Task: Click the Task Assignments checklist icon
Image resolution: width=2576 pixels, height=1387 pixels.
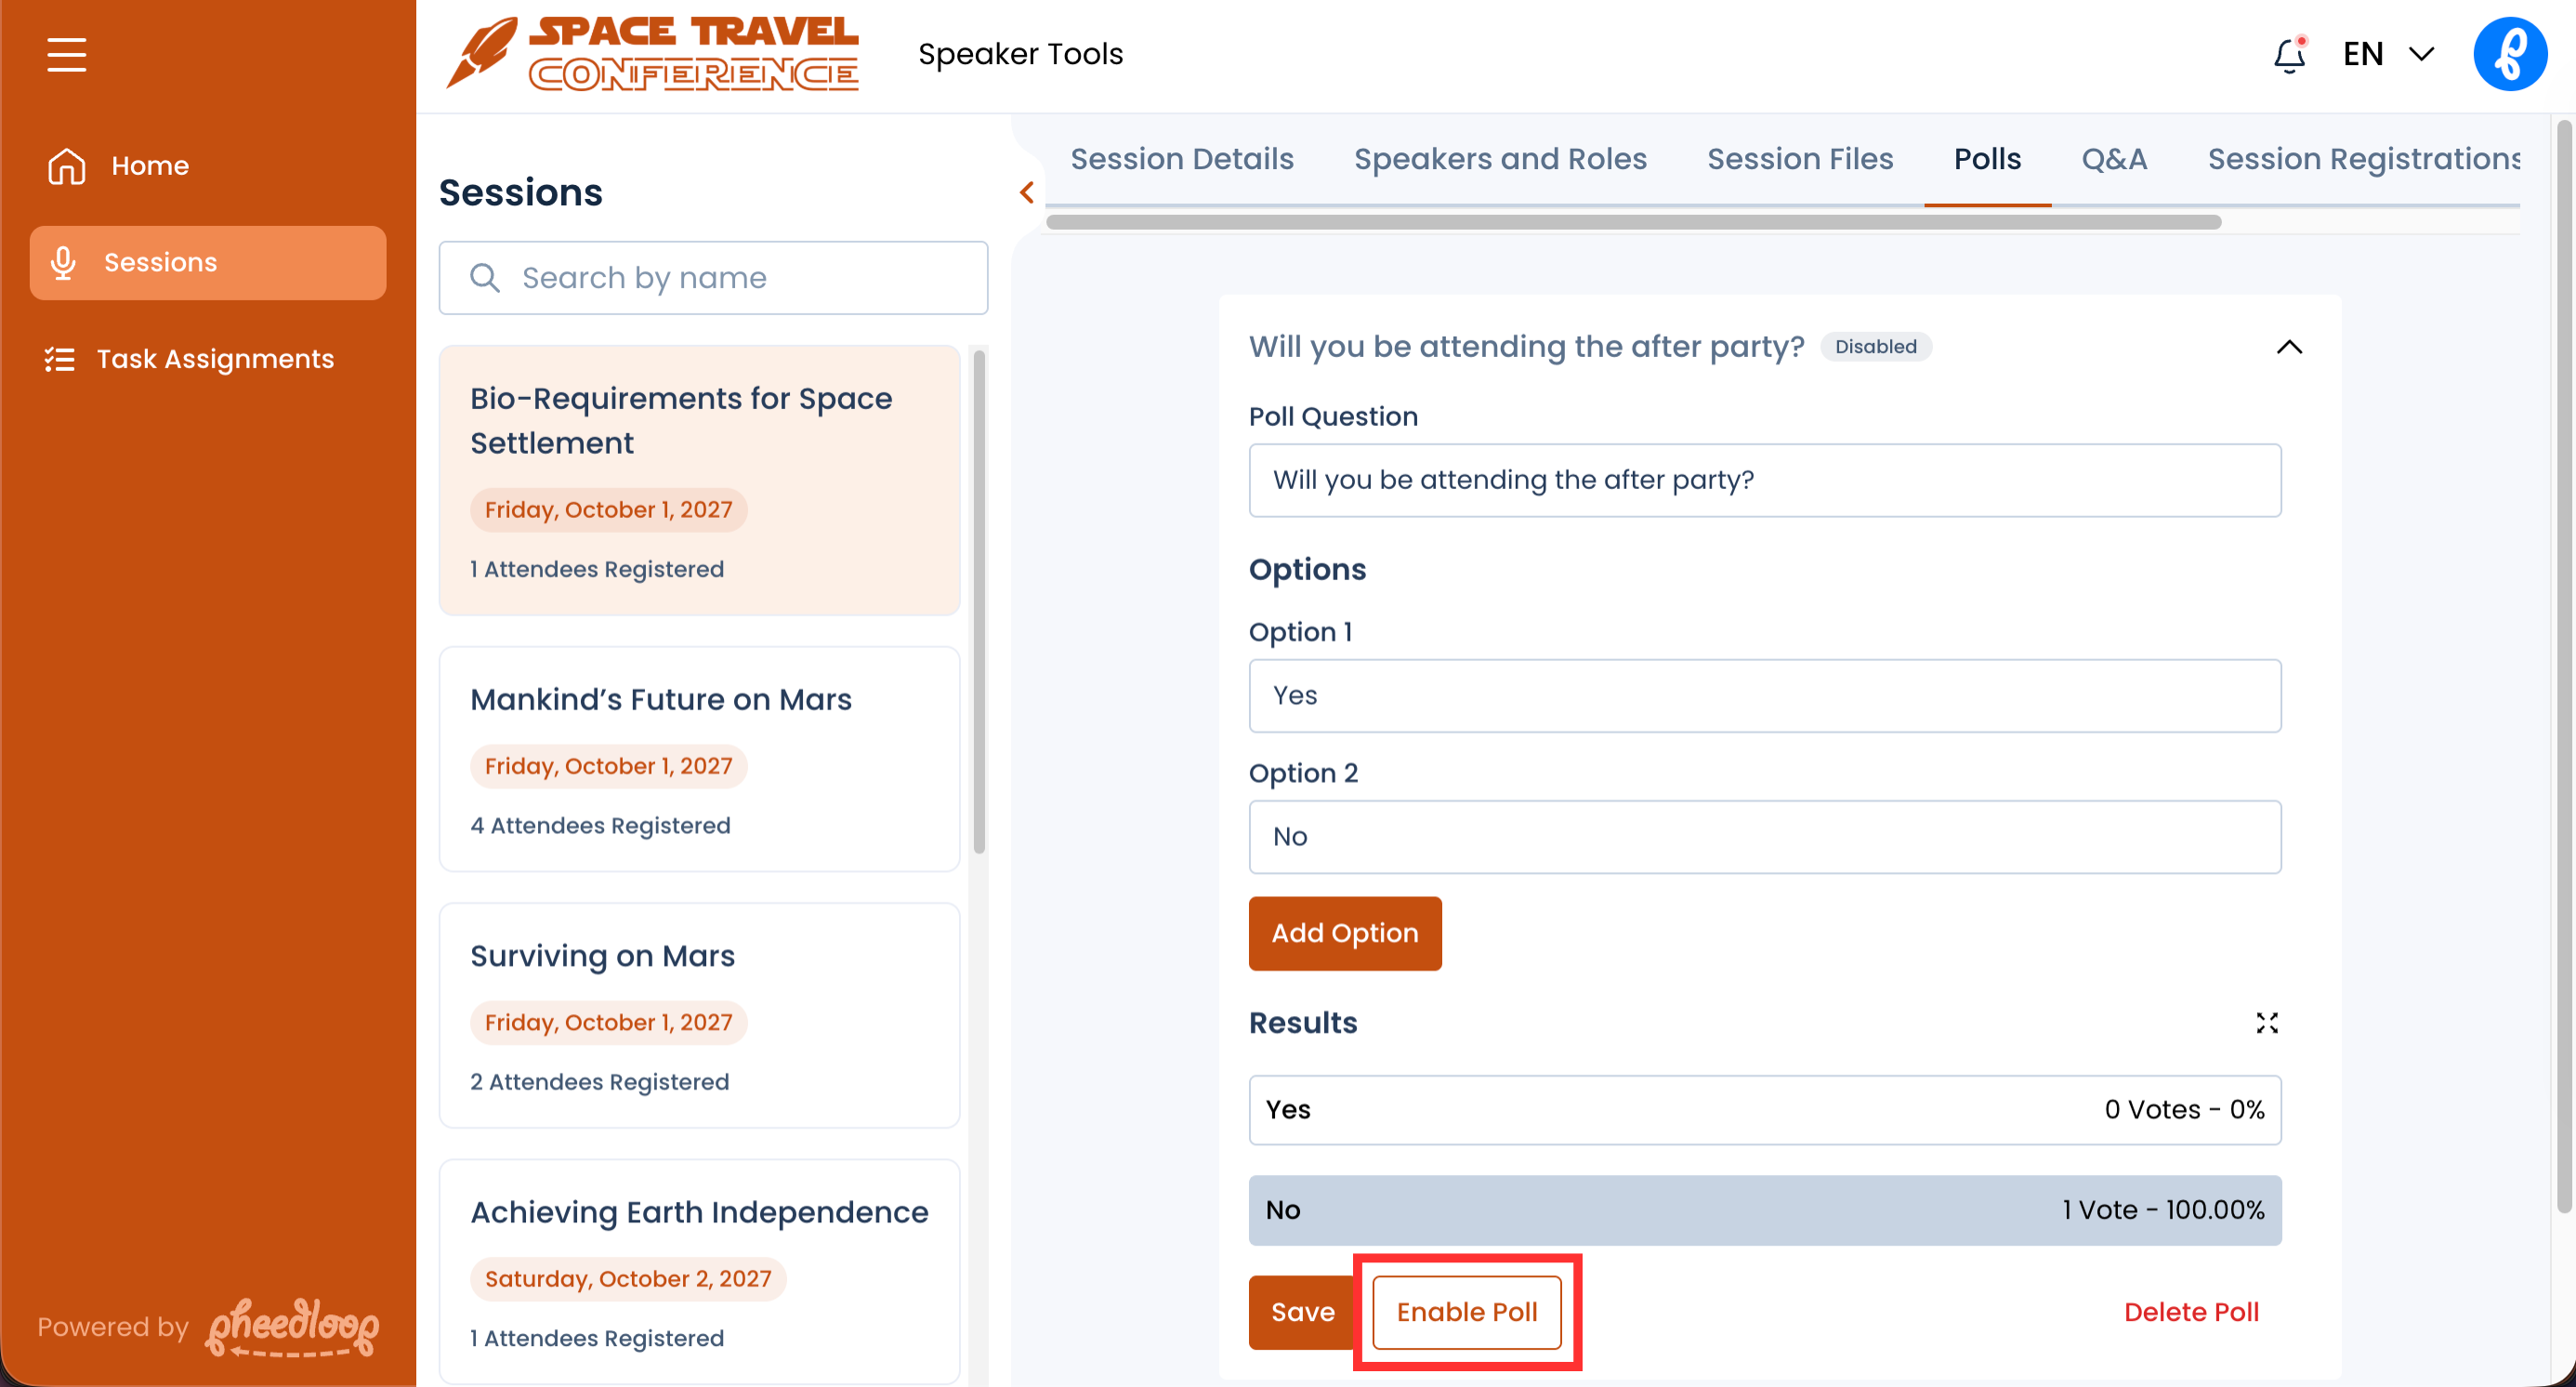Action: [60, 359]
